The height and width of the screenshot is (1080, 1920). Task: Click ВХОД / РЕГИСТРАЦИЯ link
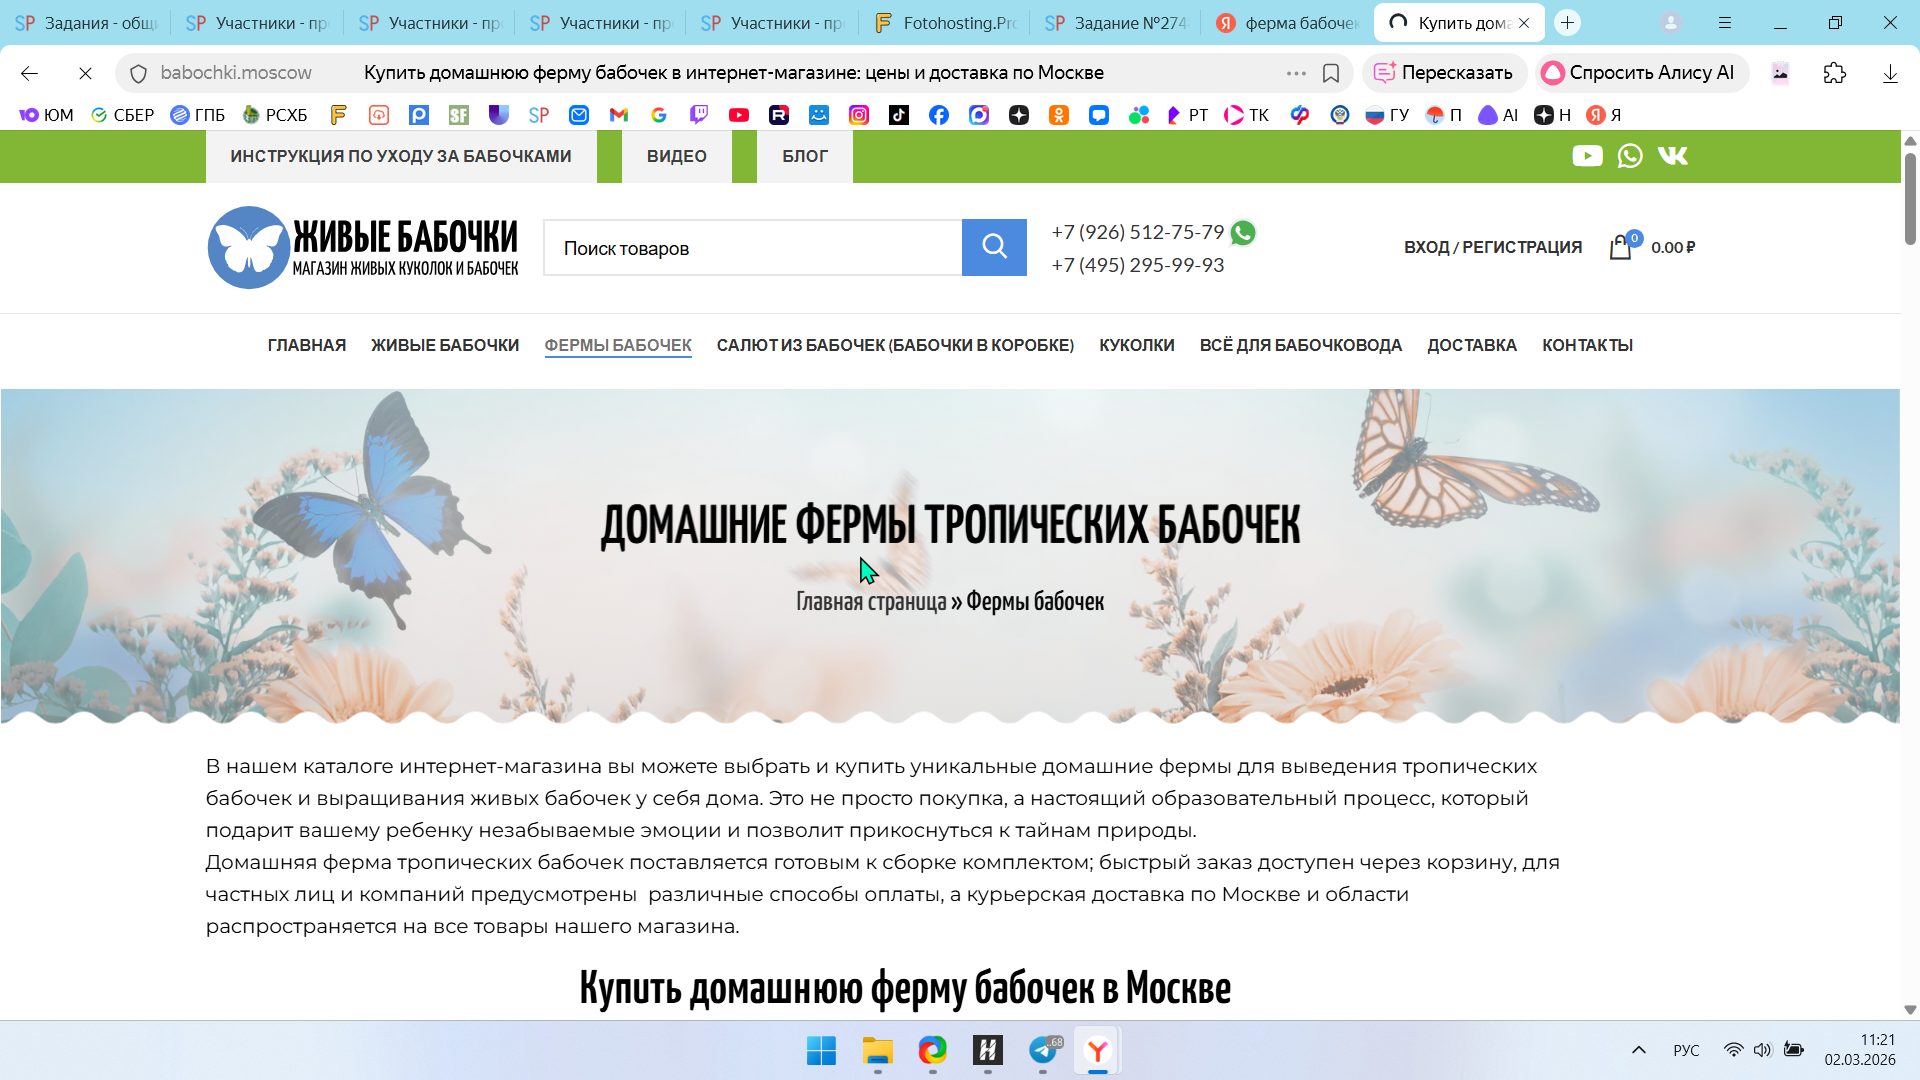click(x=1493, y=247)
